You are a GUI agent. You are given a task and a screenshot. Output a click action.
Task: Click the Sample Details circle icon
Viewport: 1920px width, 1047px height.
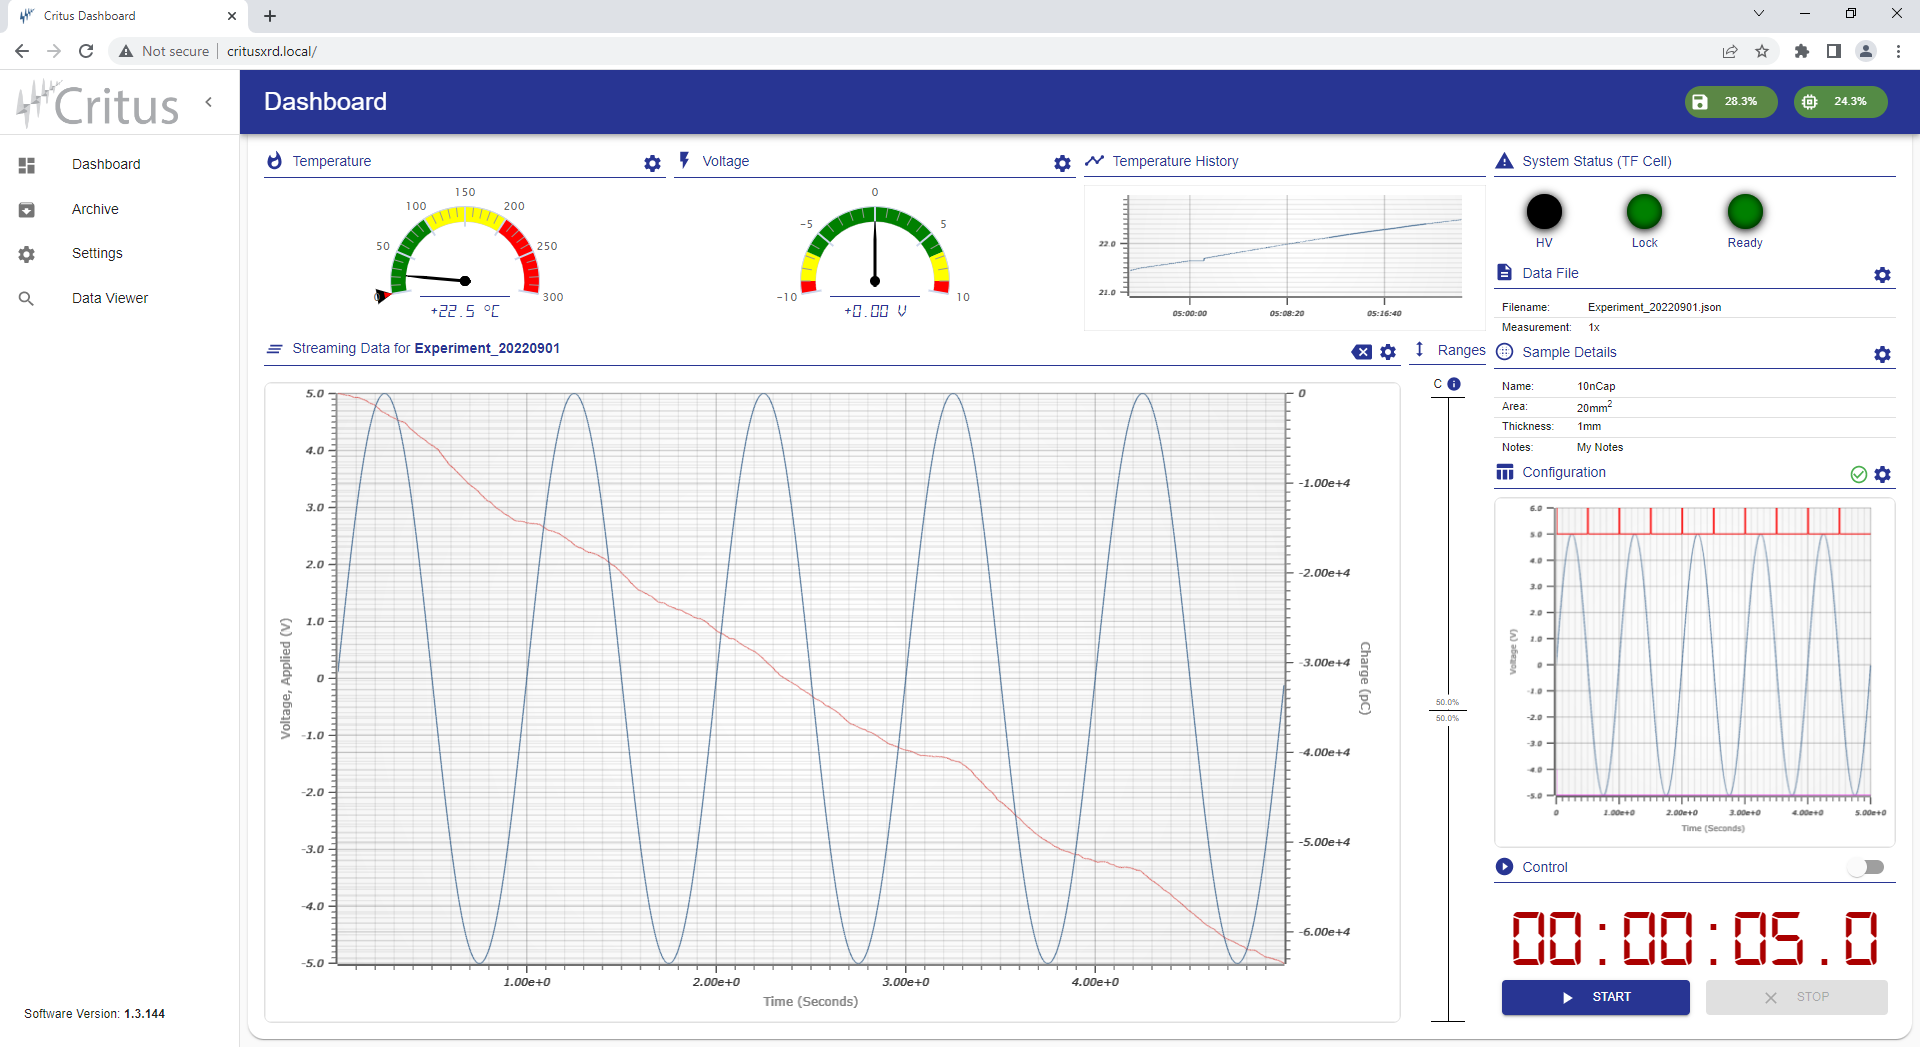1504,352
